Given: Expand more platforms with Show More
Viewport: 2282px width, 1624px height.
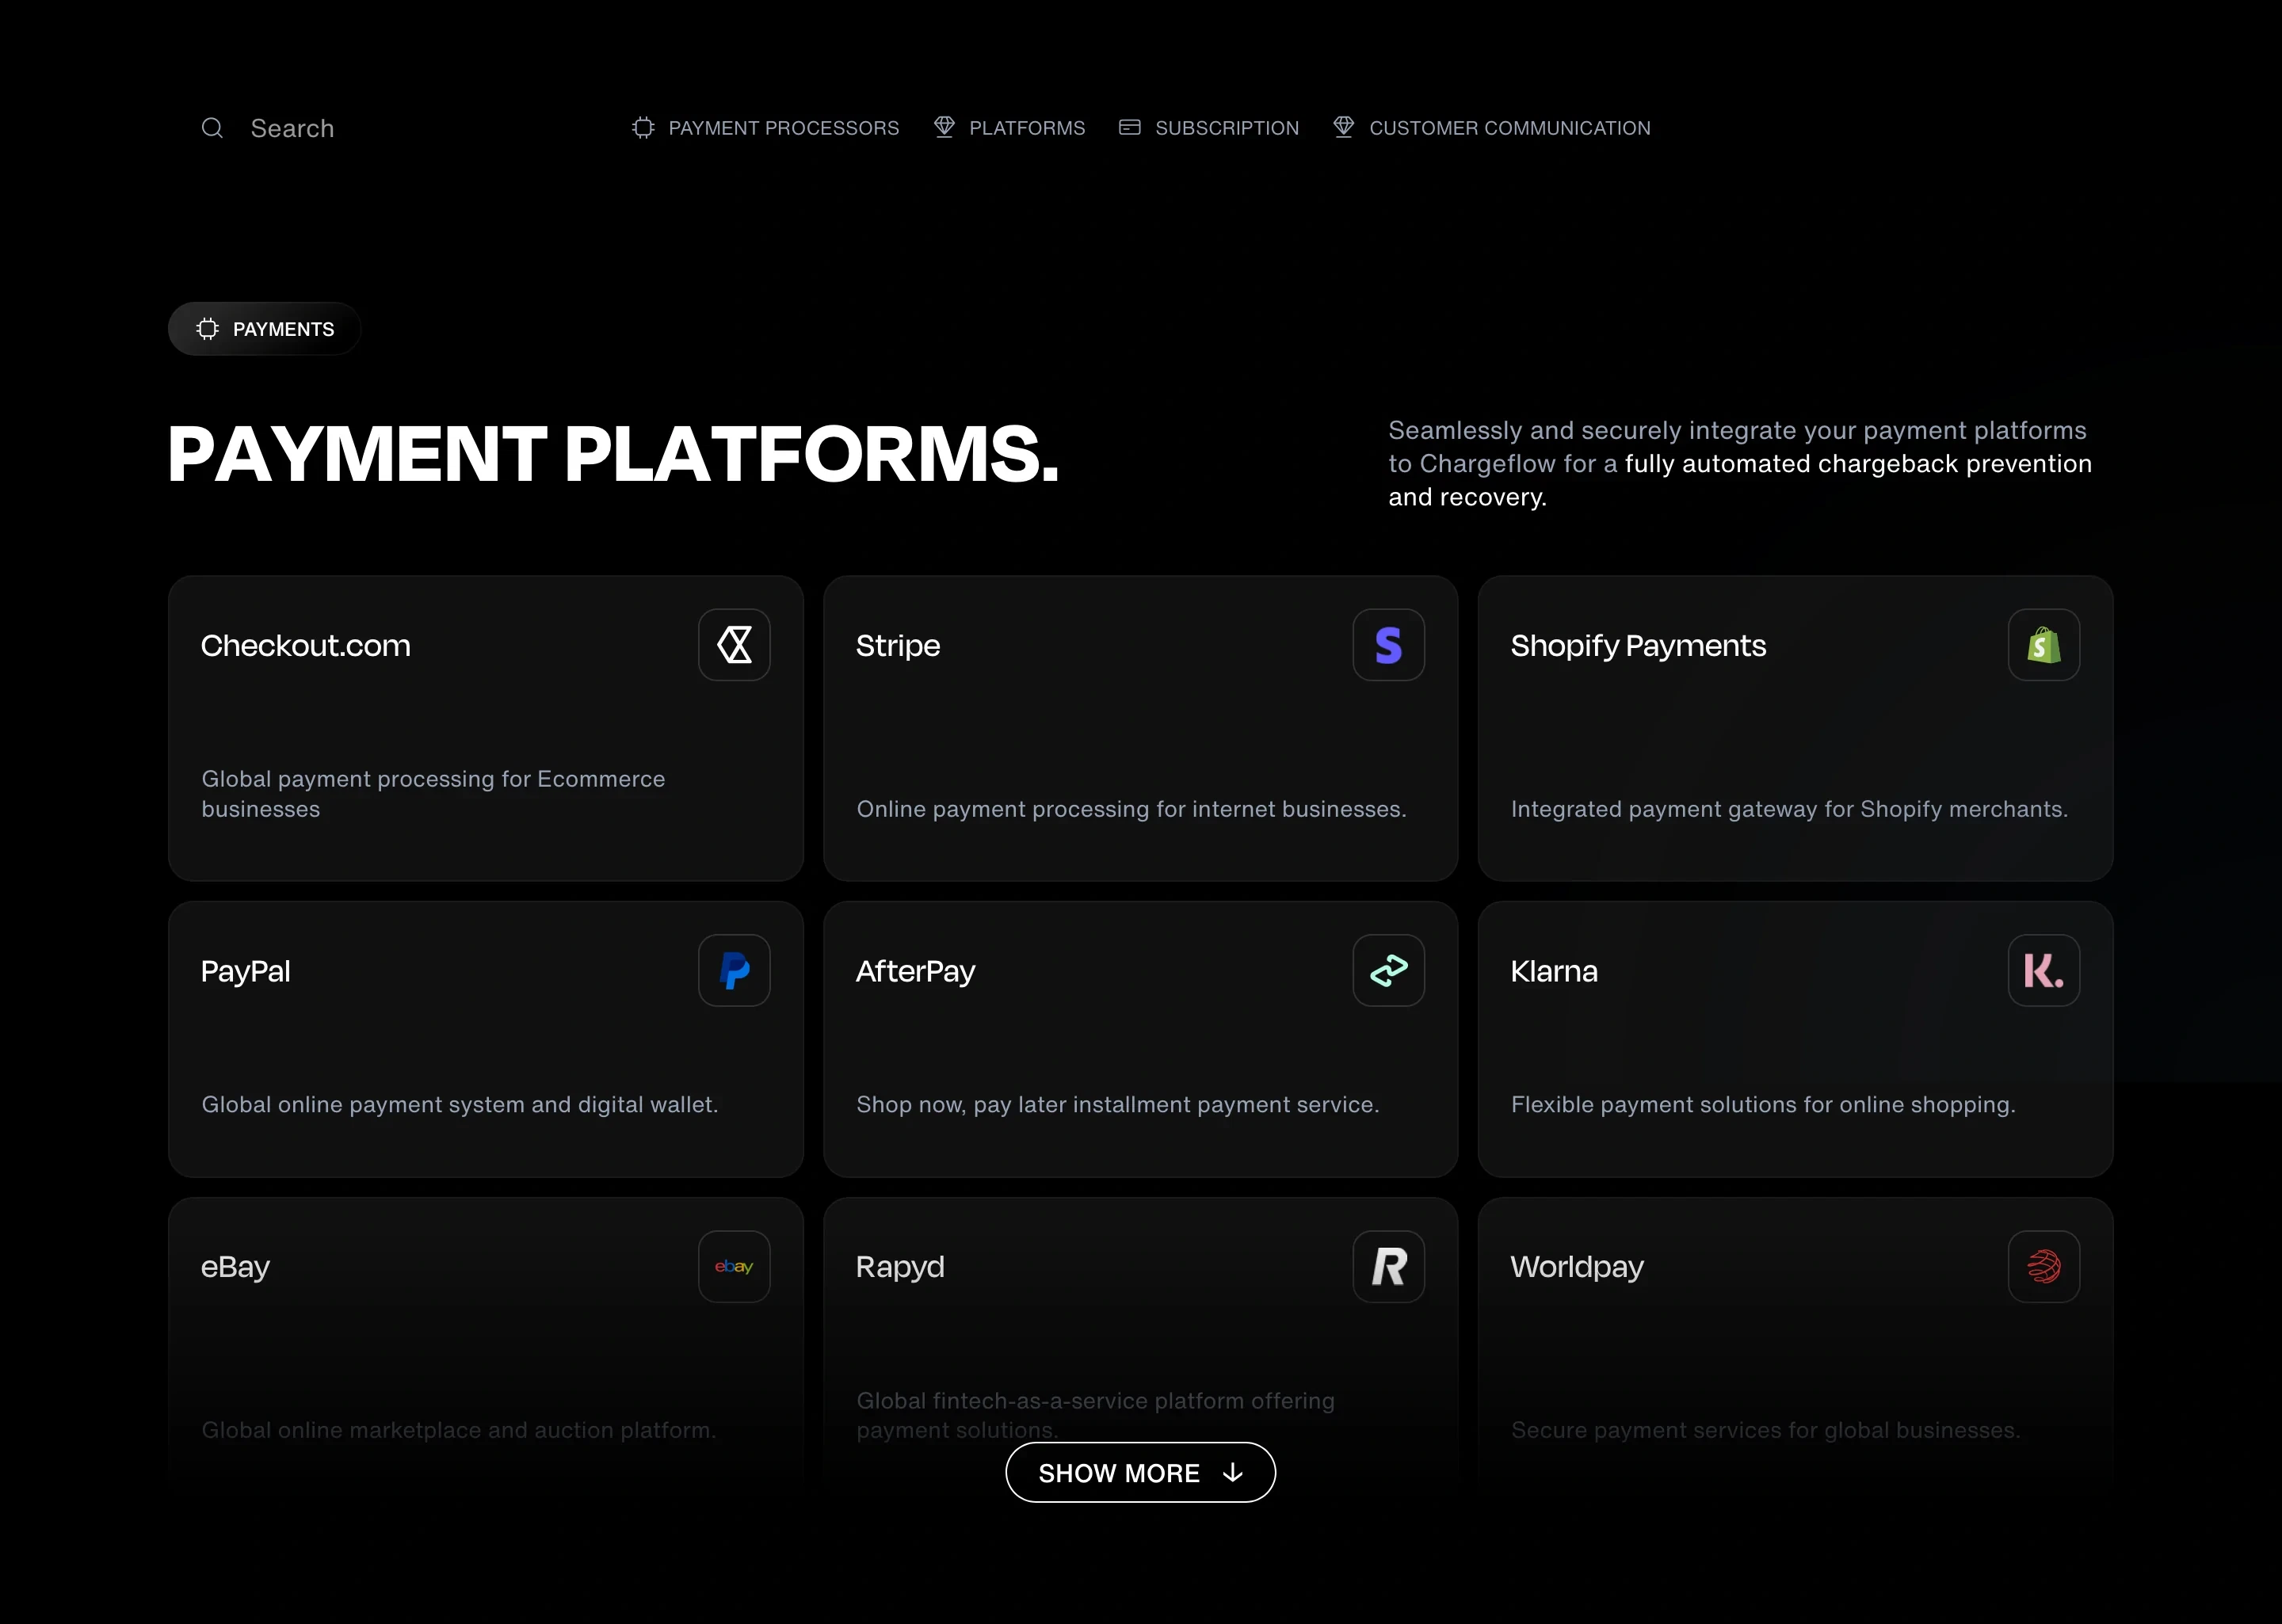Looking at the screenshot, I should [x=1140, y=1472].
